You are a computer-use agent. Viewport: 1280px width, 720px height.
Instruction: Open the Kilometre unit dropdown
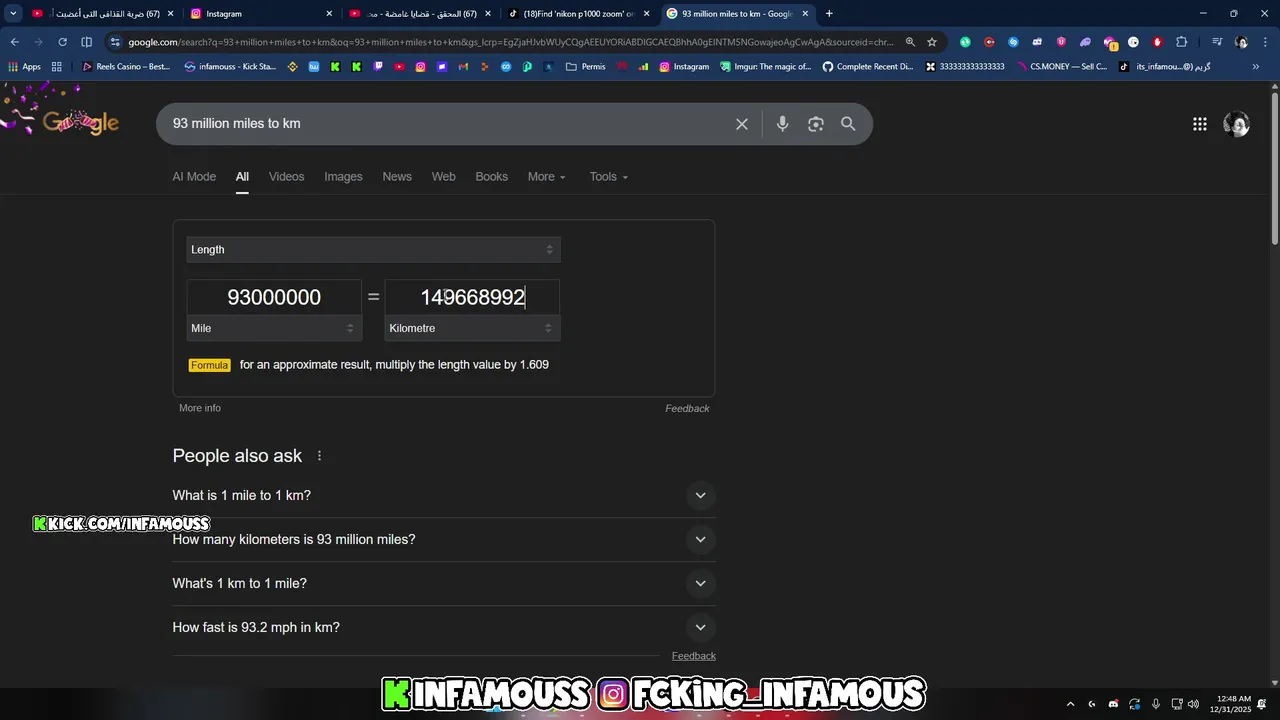(472, 328)
